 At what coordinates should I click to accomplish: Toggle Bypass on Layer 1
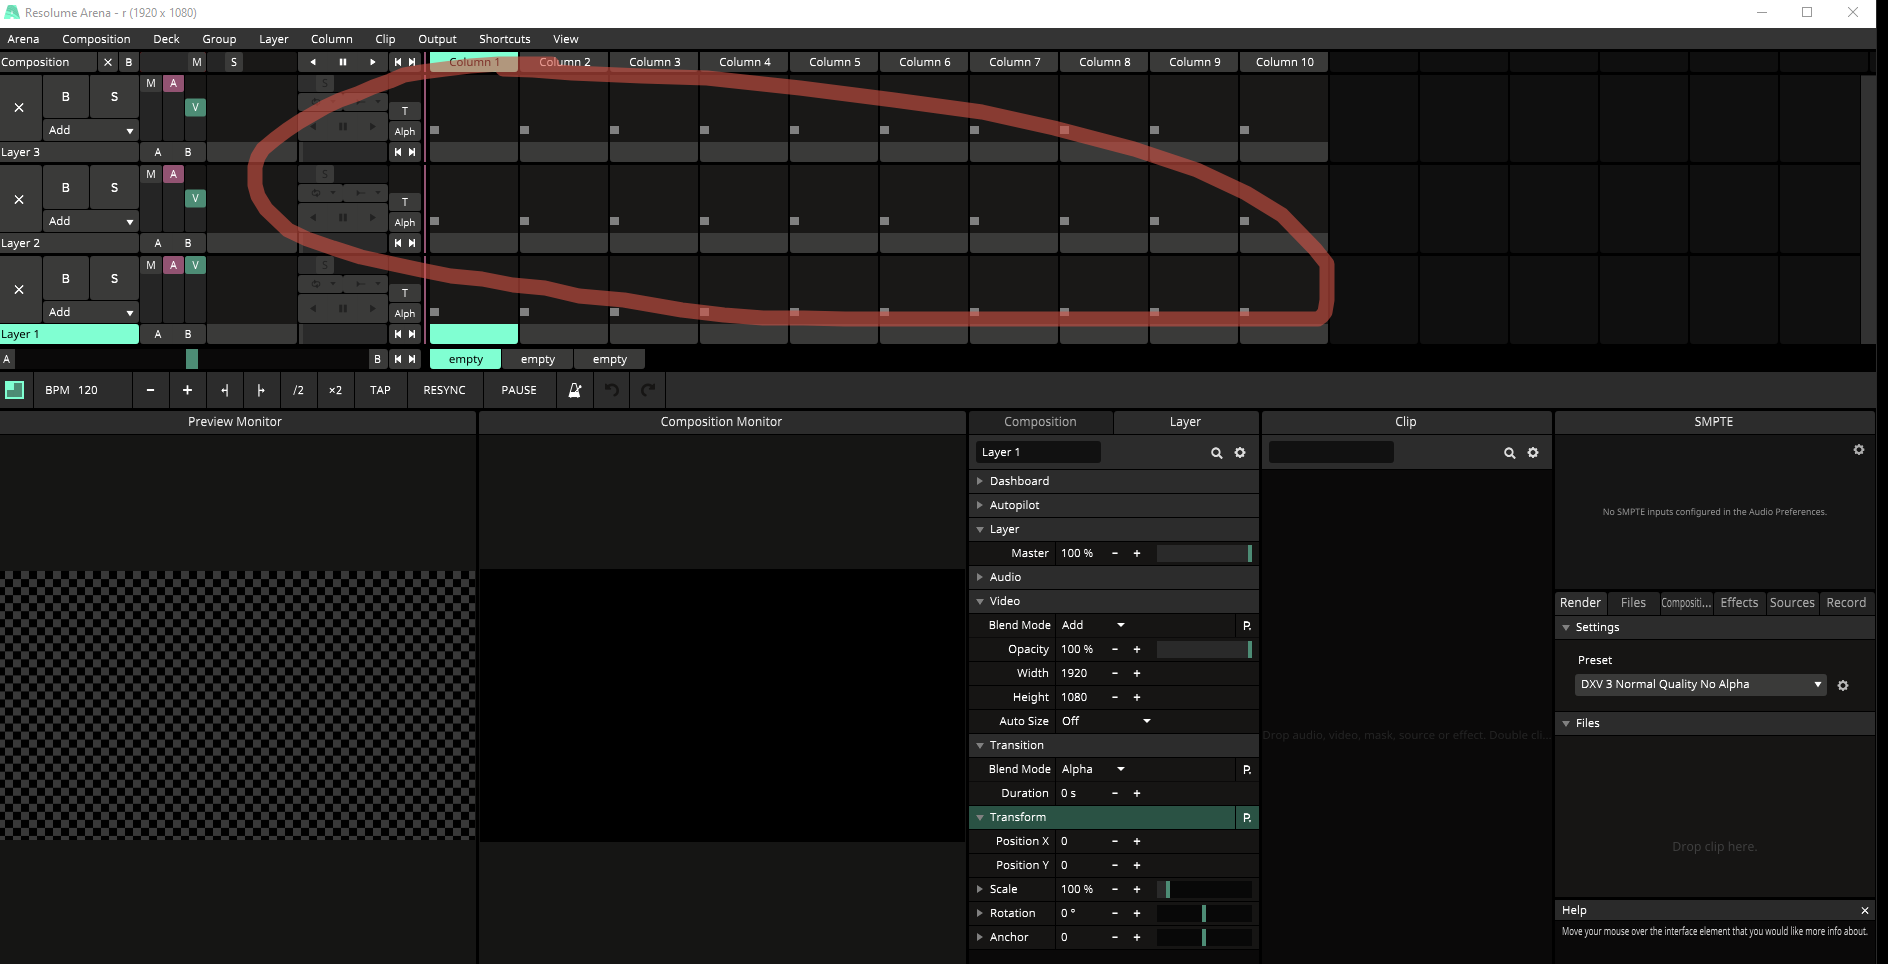point(66,279)
